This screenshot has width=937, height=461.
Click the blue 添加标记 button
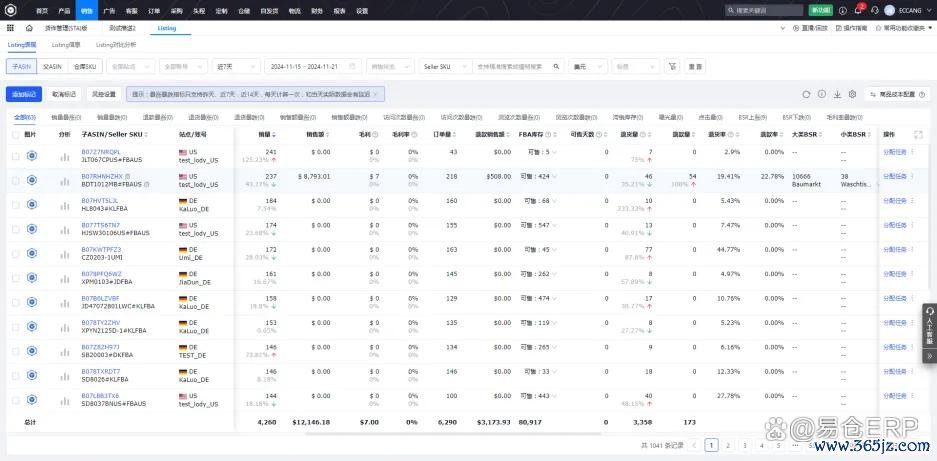click(24, 94)
